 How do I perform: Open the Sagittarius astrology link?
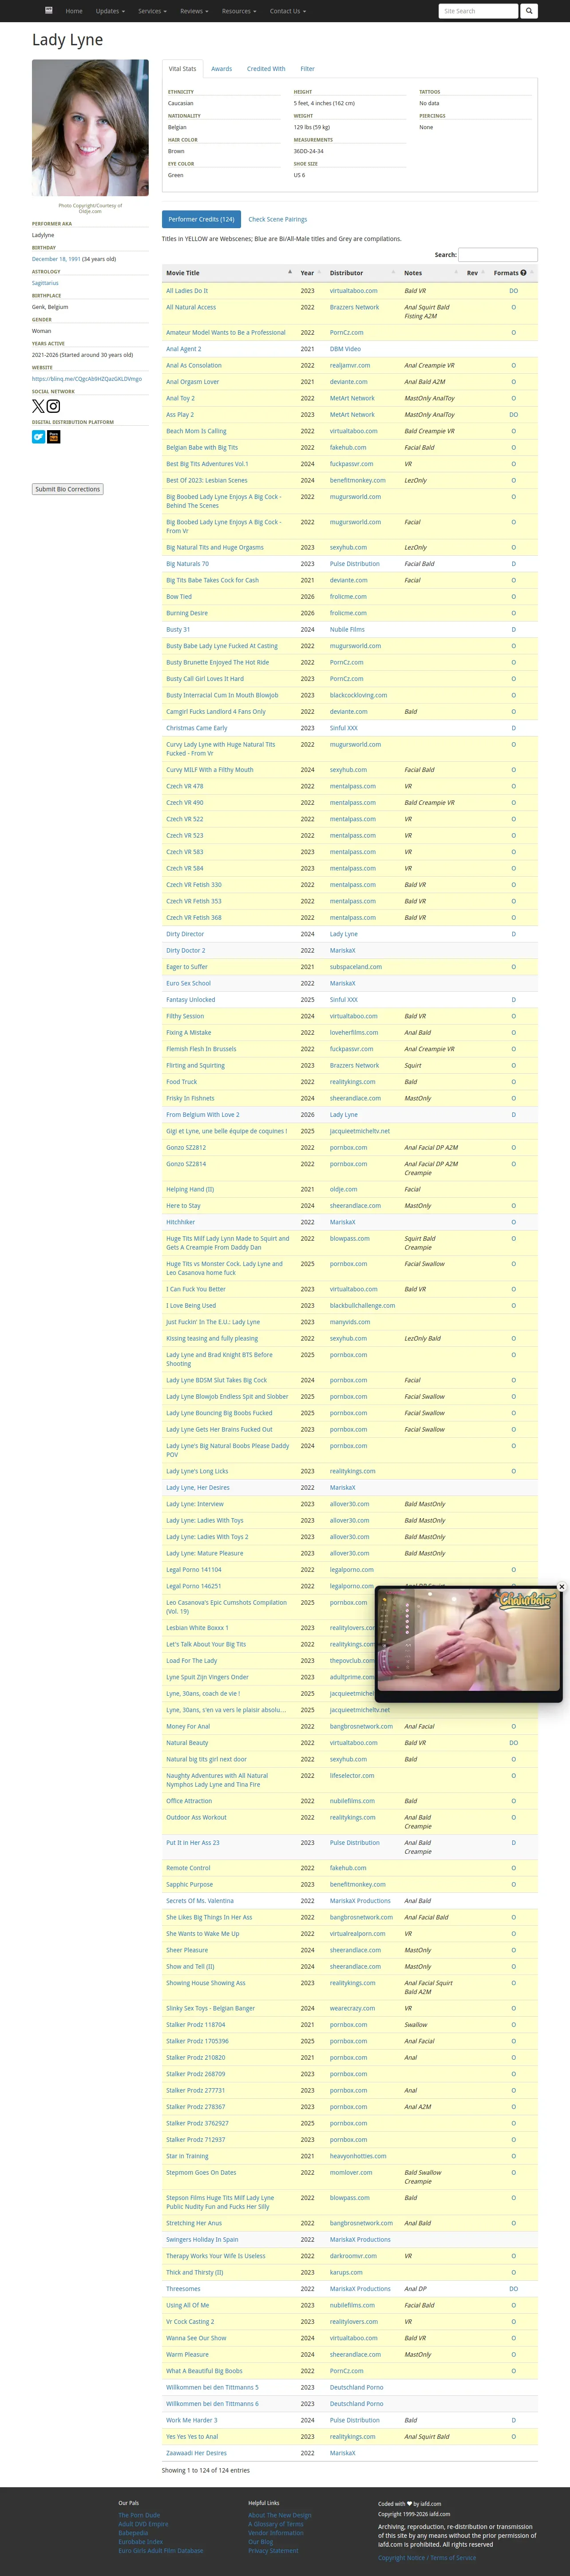coord(45,283)
